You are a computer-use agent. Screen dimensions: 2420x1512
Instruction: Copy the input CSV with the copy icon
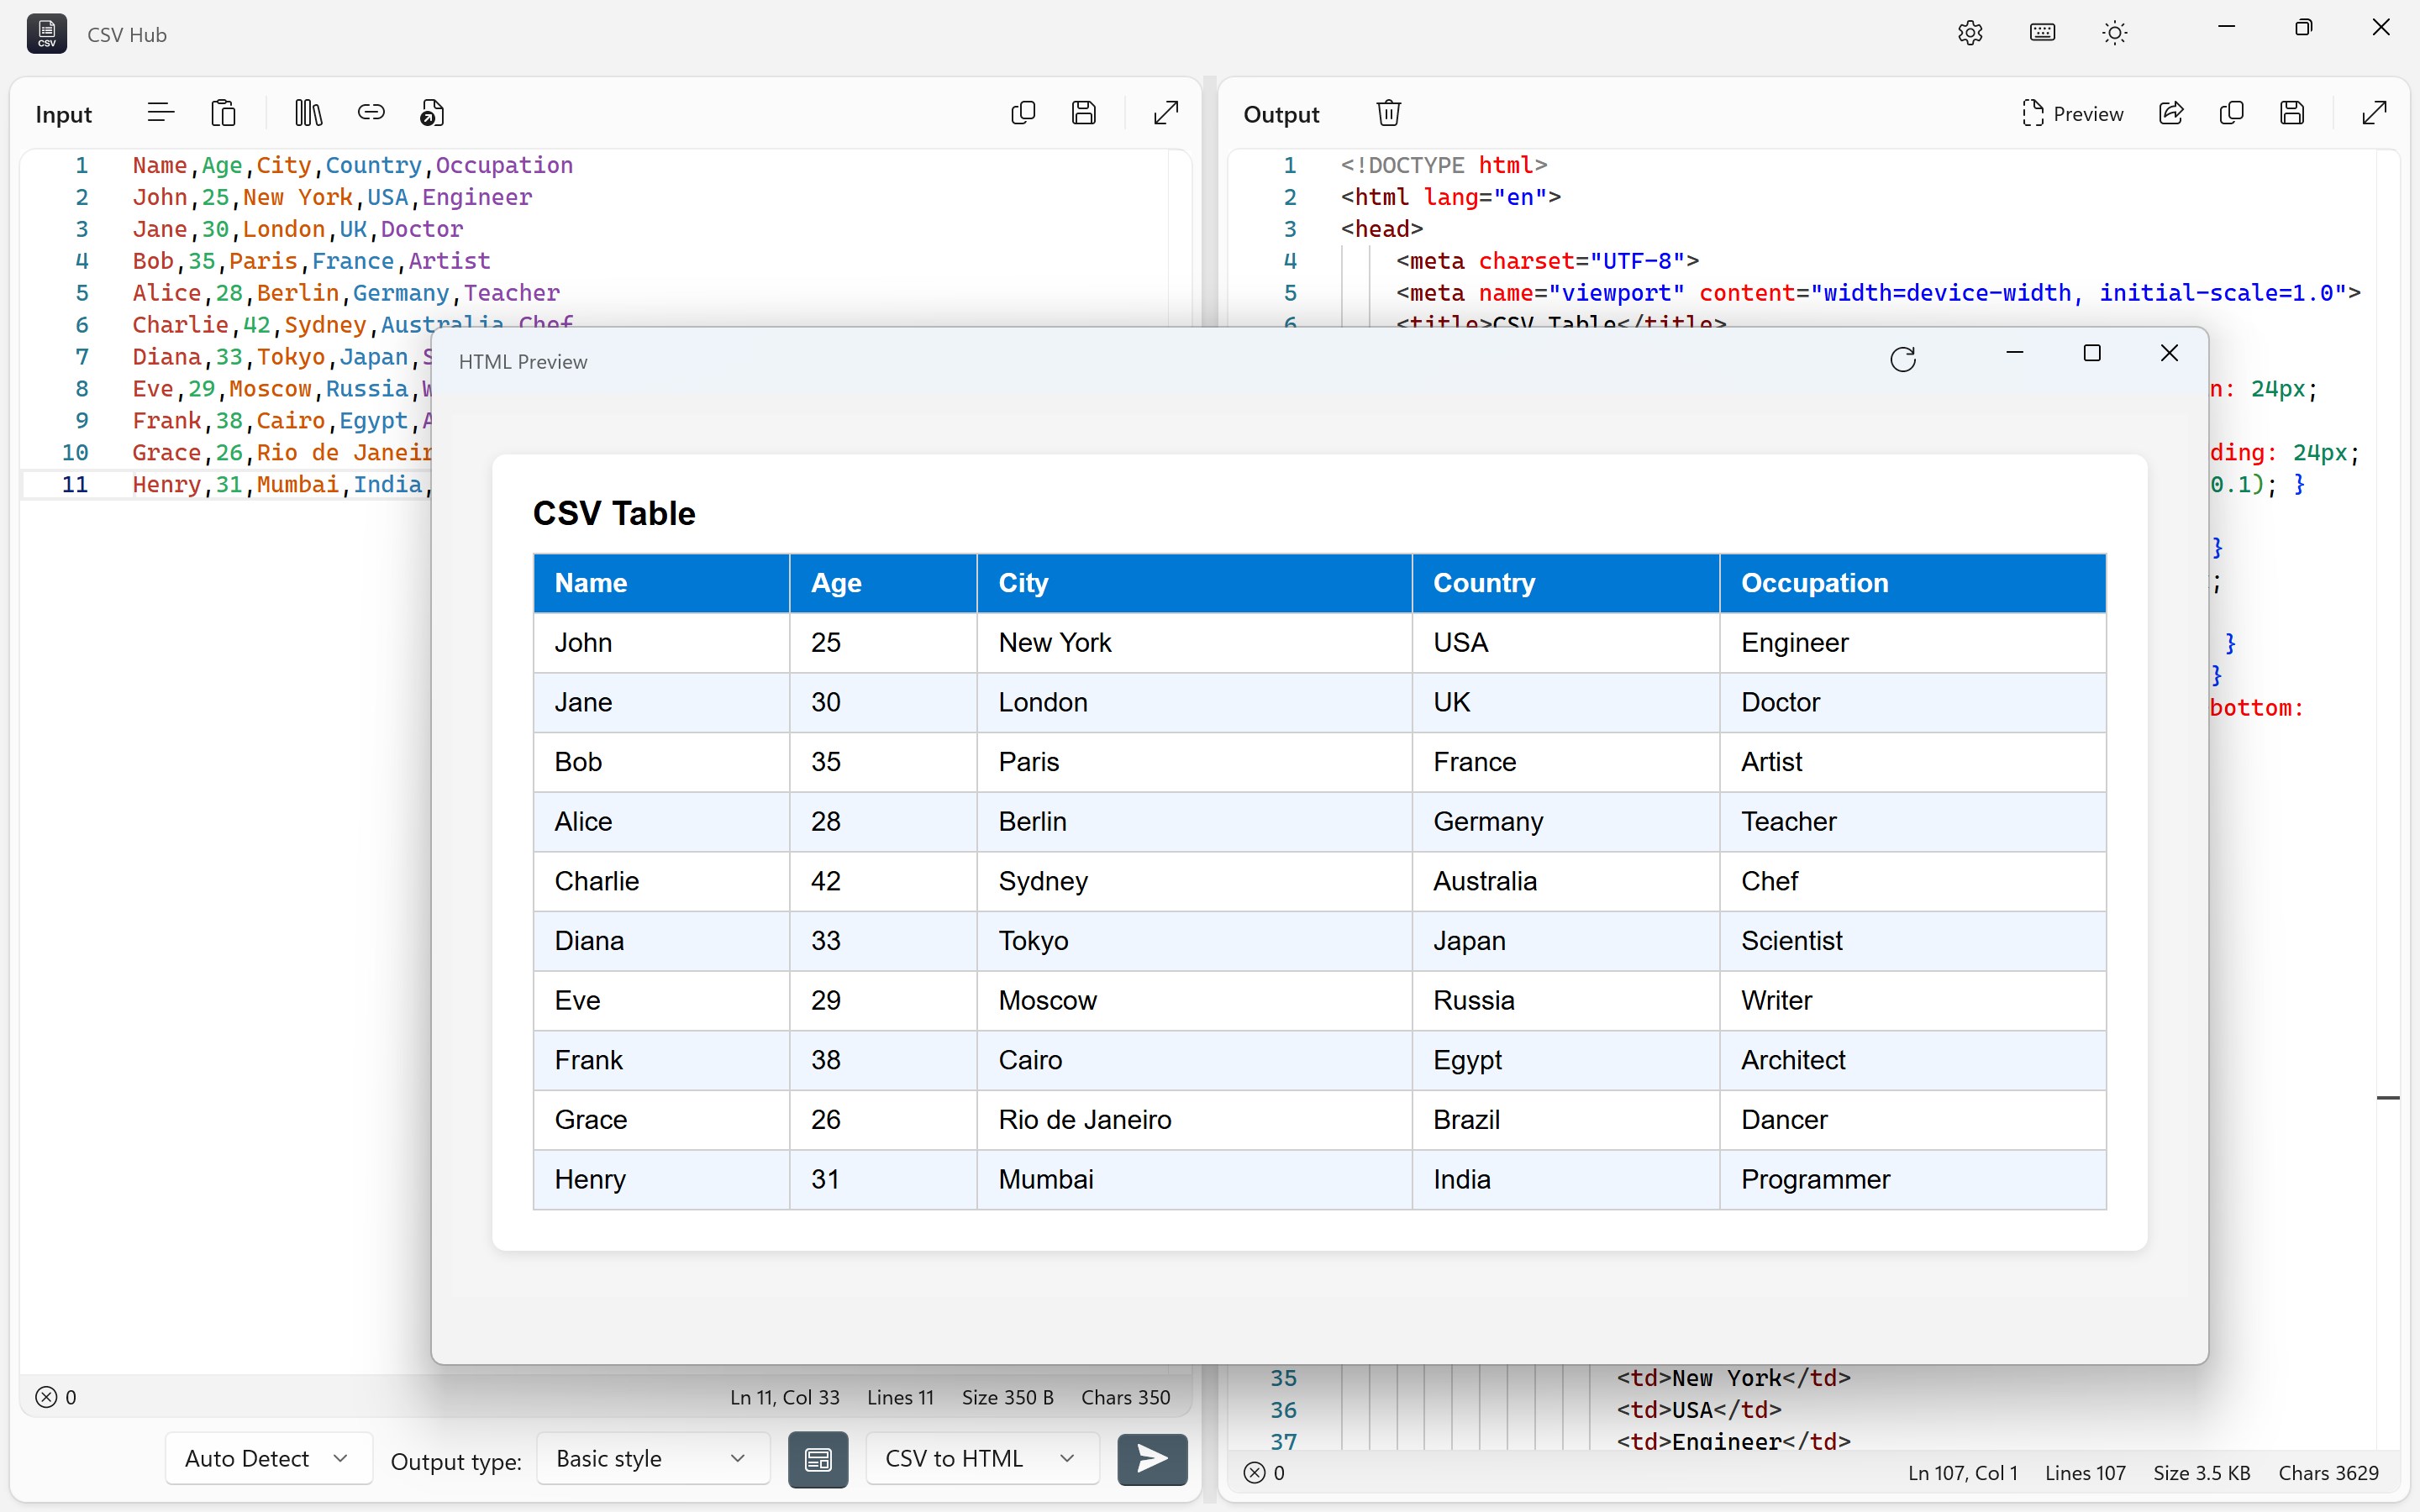[x=1023, y=112]
